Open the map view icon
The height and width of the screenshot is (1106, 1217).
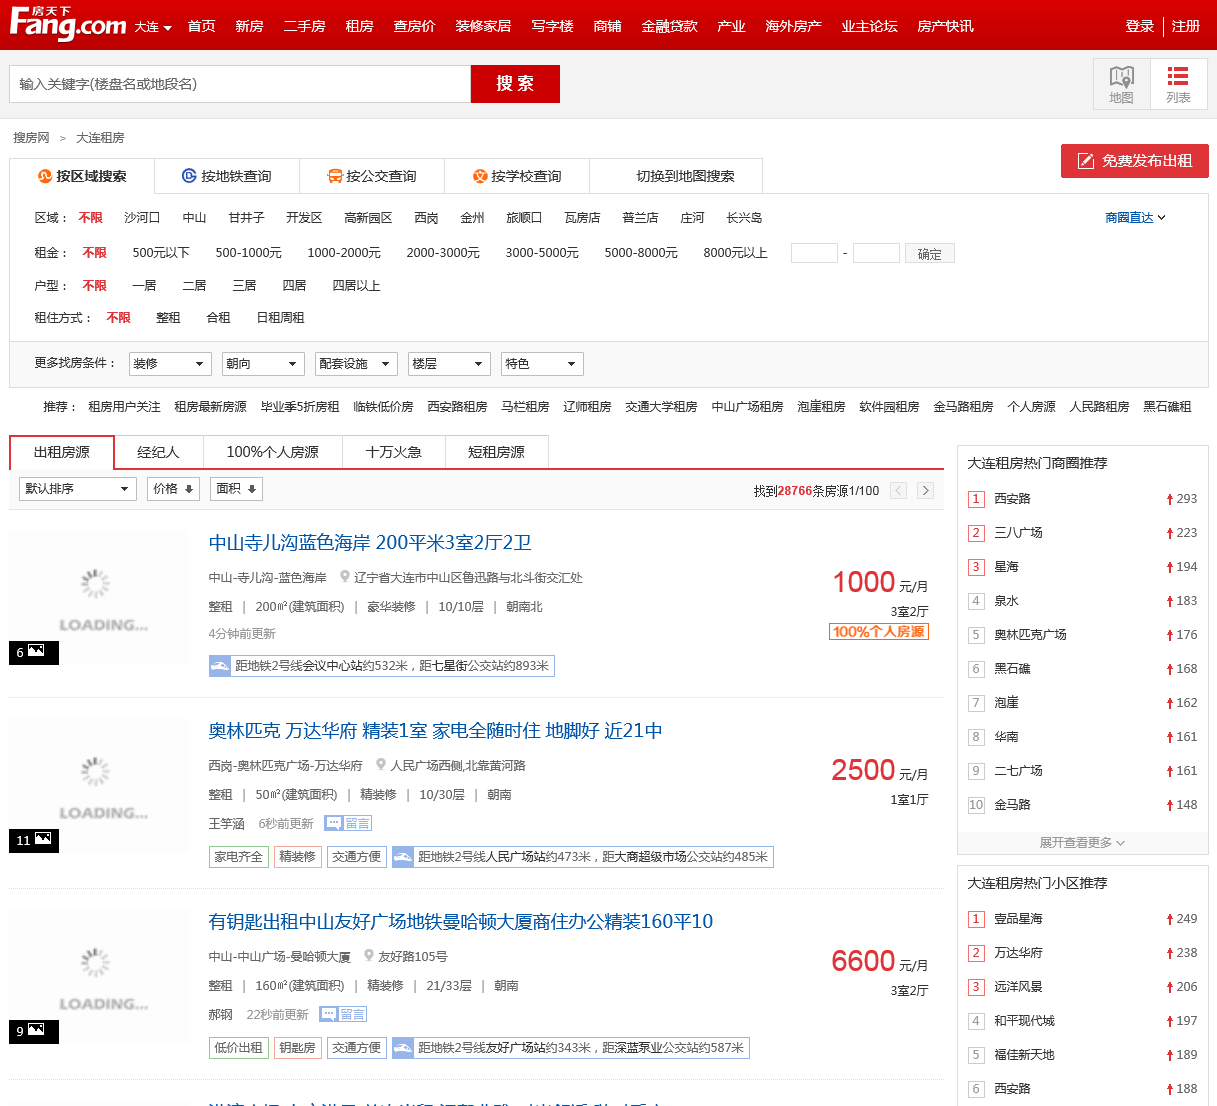[1121, 84]
